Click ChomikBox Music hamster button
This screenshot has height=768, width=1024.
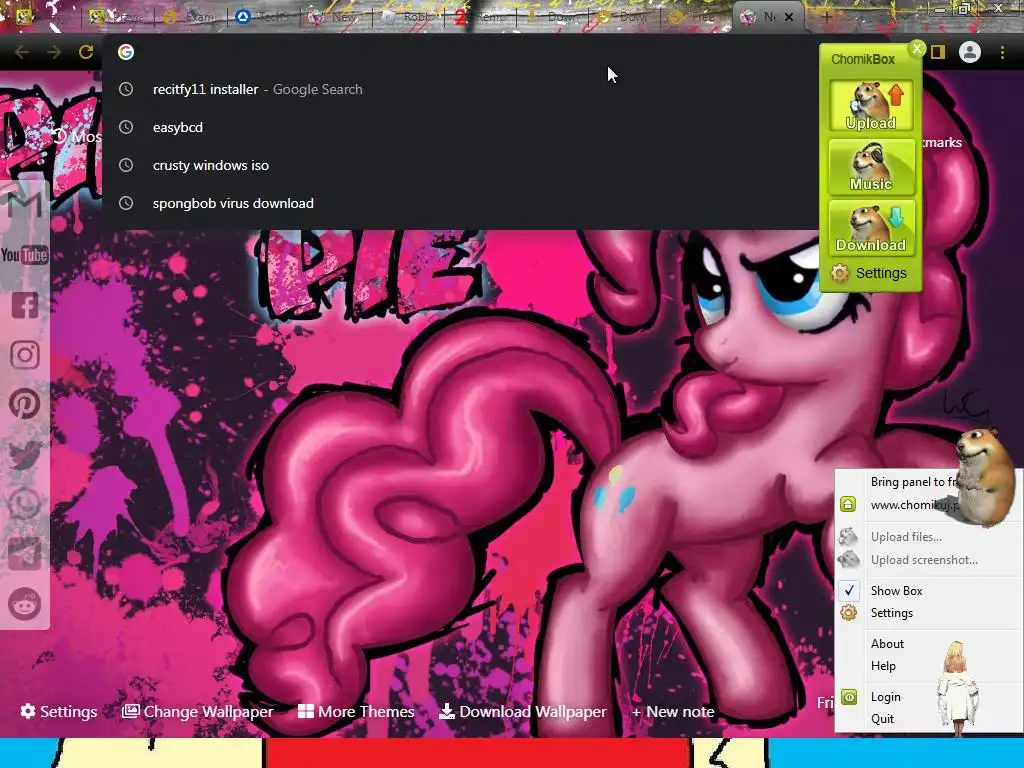871,167
